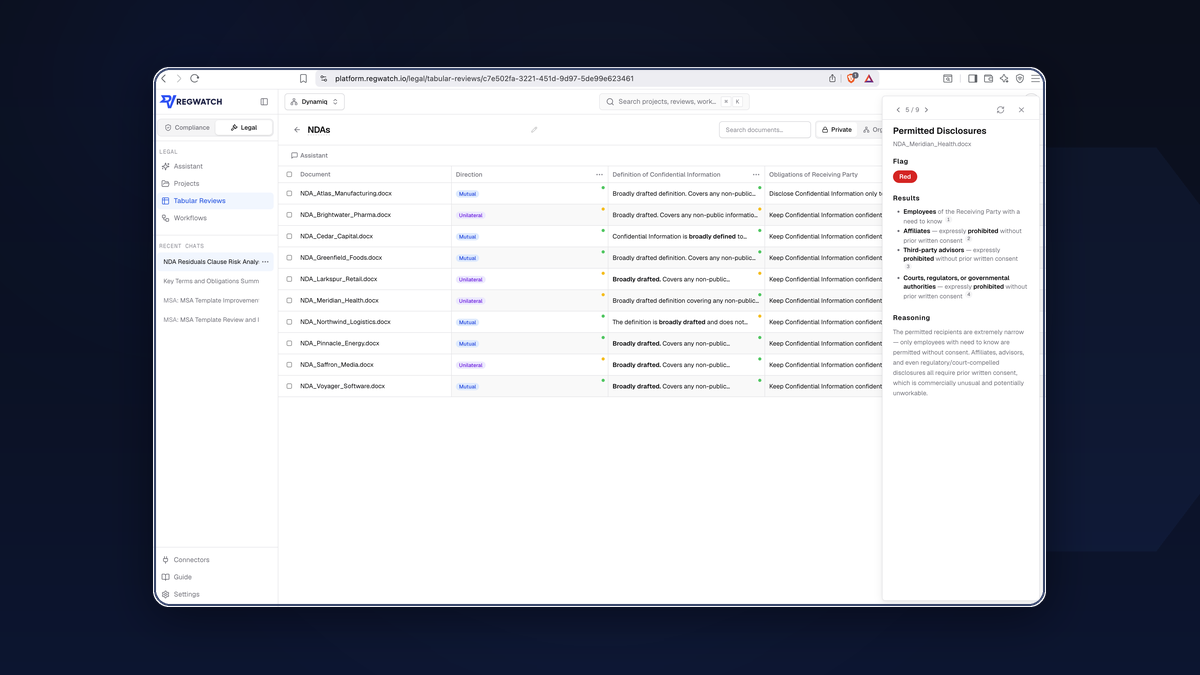
Task: Open citation 1 next to Employees result
Action: click(948, 220)
